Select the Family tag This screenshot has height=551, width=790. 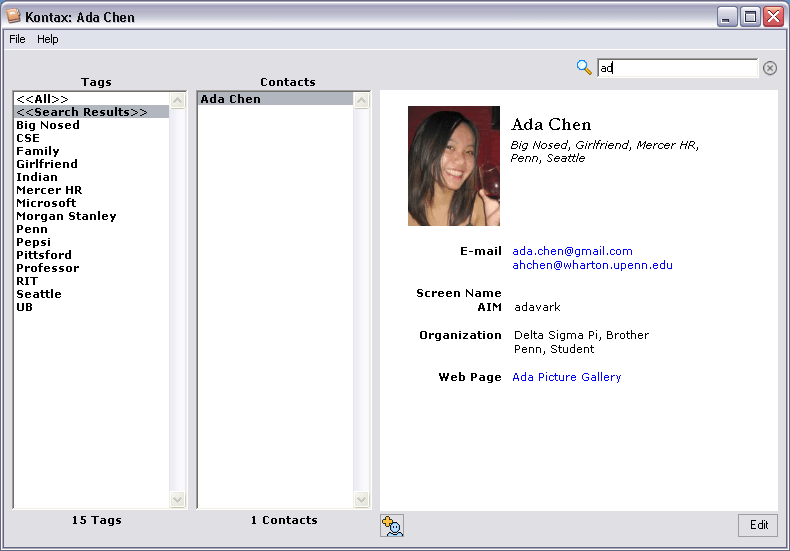coord(91,151)
